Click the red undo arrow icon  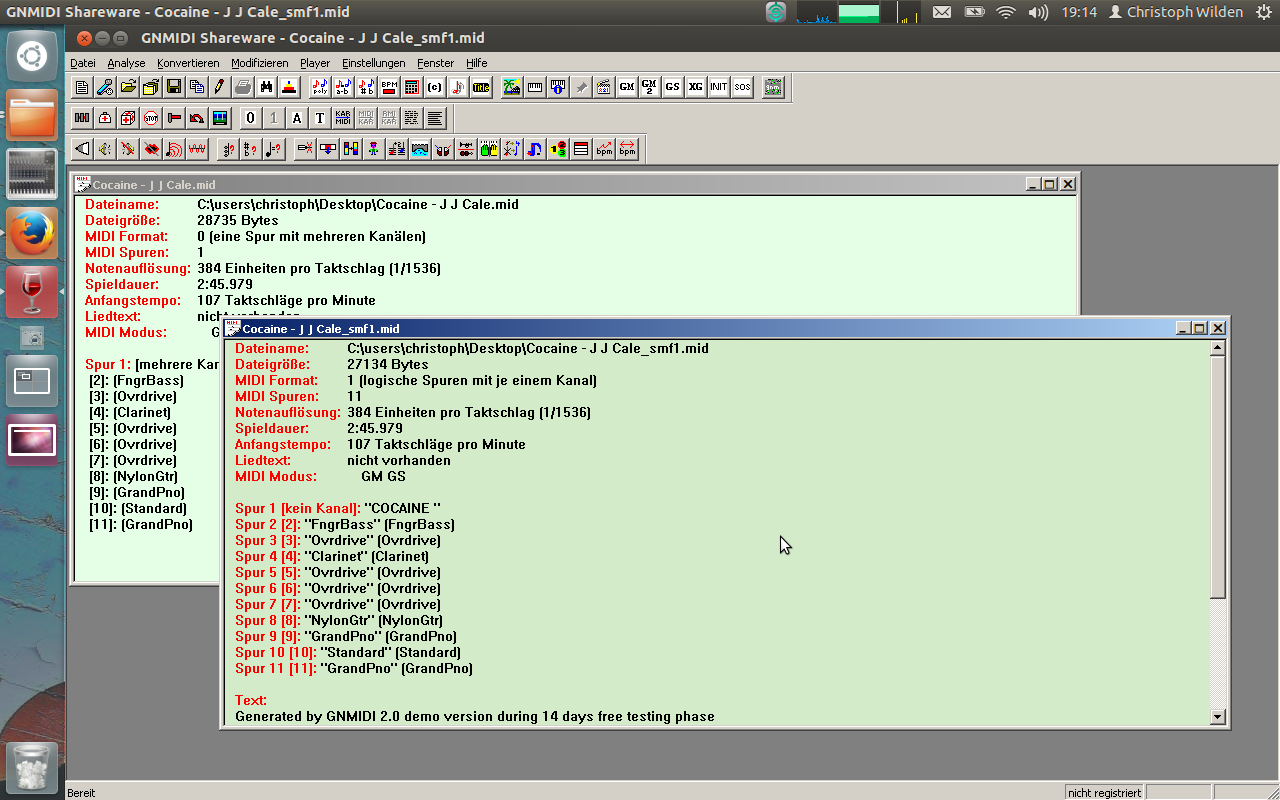click(x=196, y=118)
